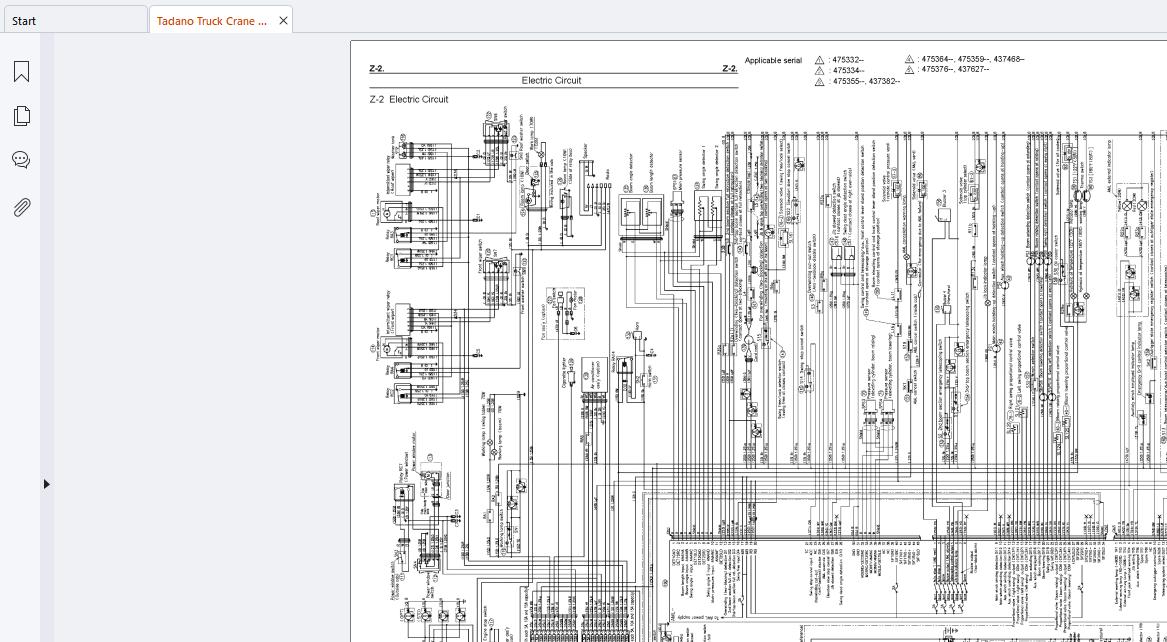
Task: Click the warning triangle beside serial 475332
Action: click(820, 59)
